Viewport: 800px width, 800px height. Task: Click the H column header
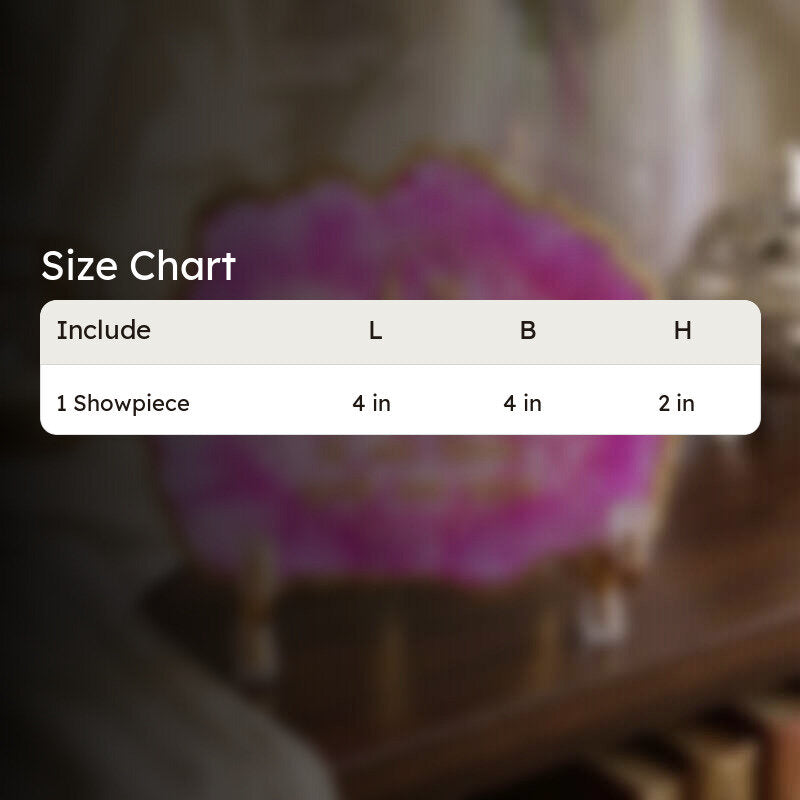click(683, 331)
